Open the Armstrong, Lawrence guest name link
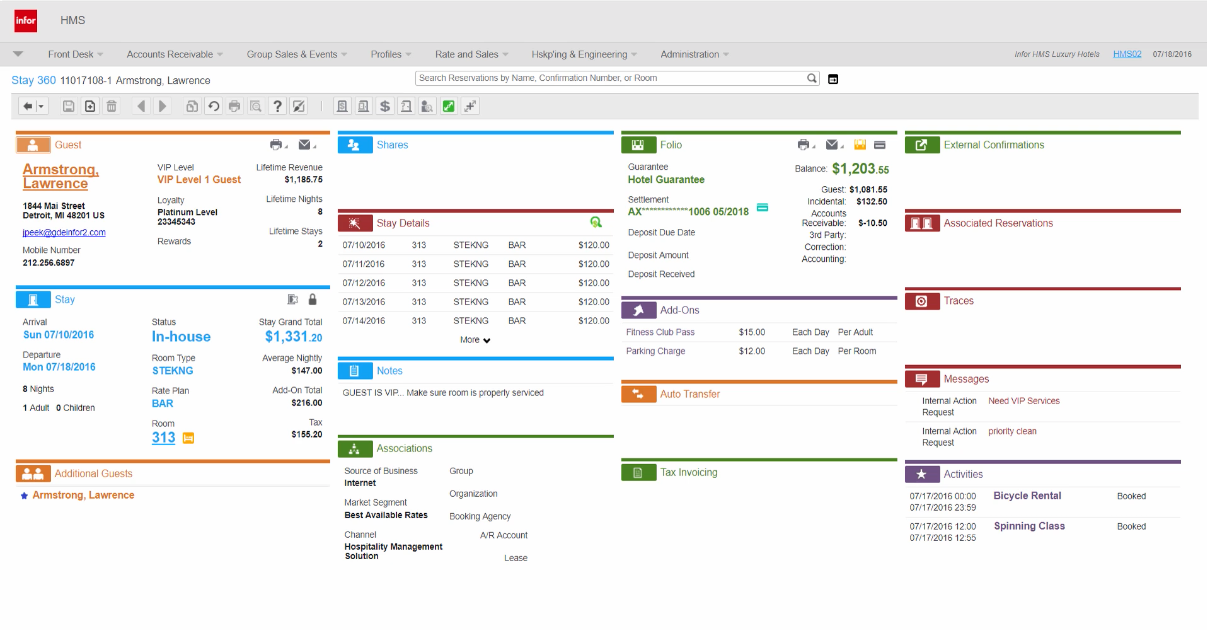 [x=61, y=176]
